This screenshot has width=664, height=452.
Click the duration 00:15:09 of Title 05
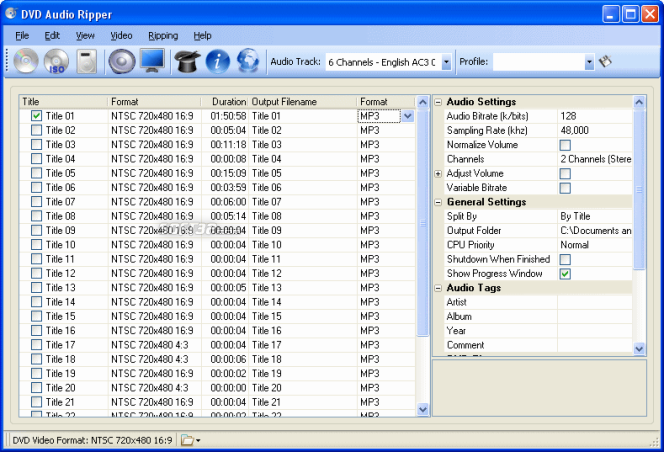pyautogui.click(x=228, y=173)
